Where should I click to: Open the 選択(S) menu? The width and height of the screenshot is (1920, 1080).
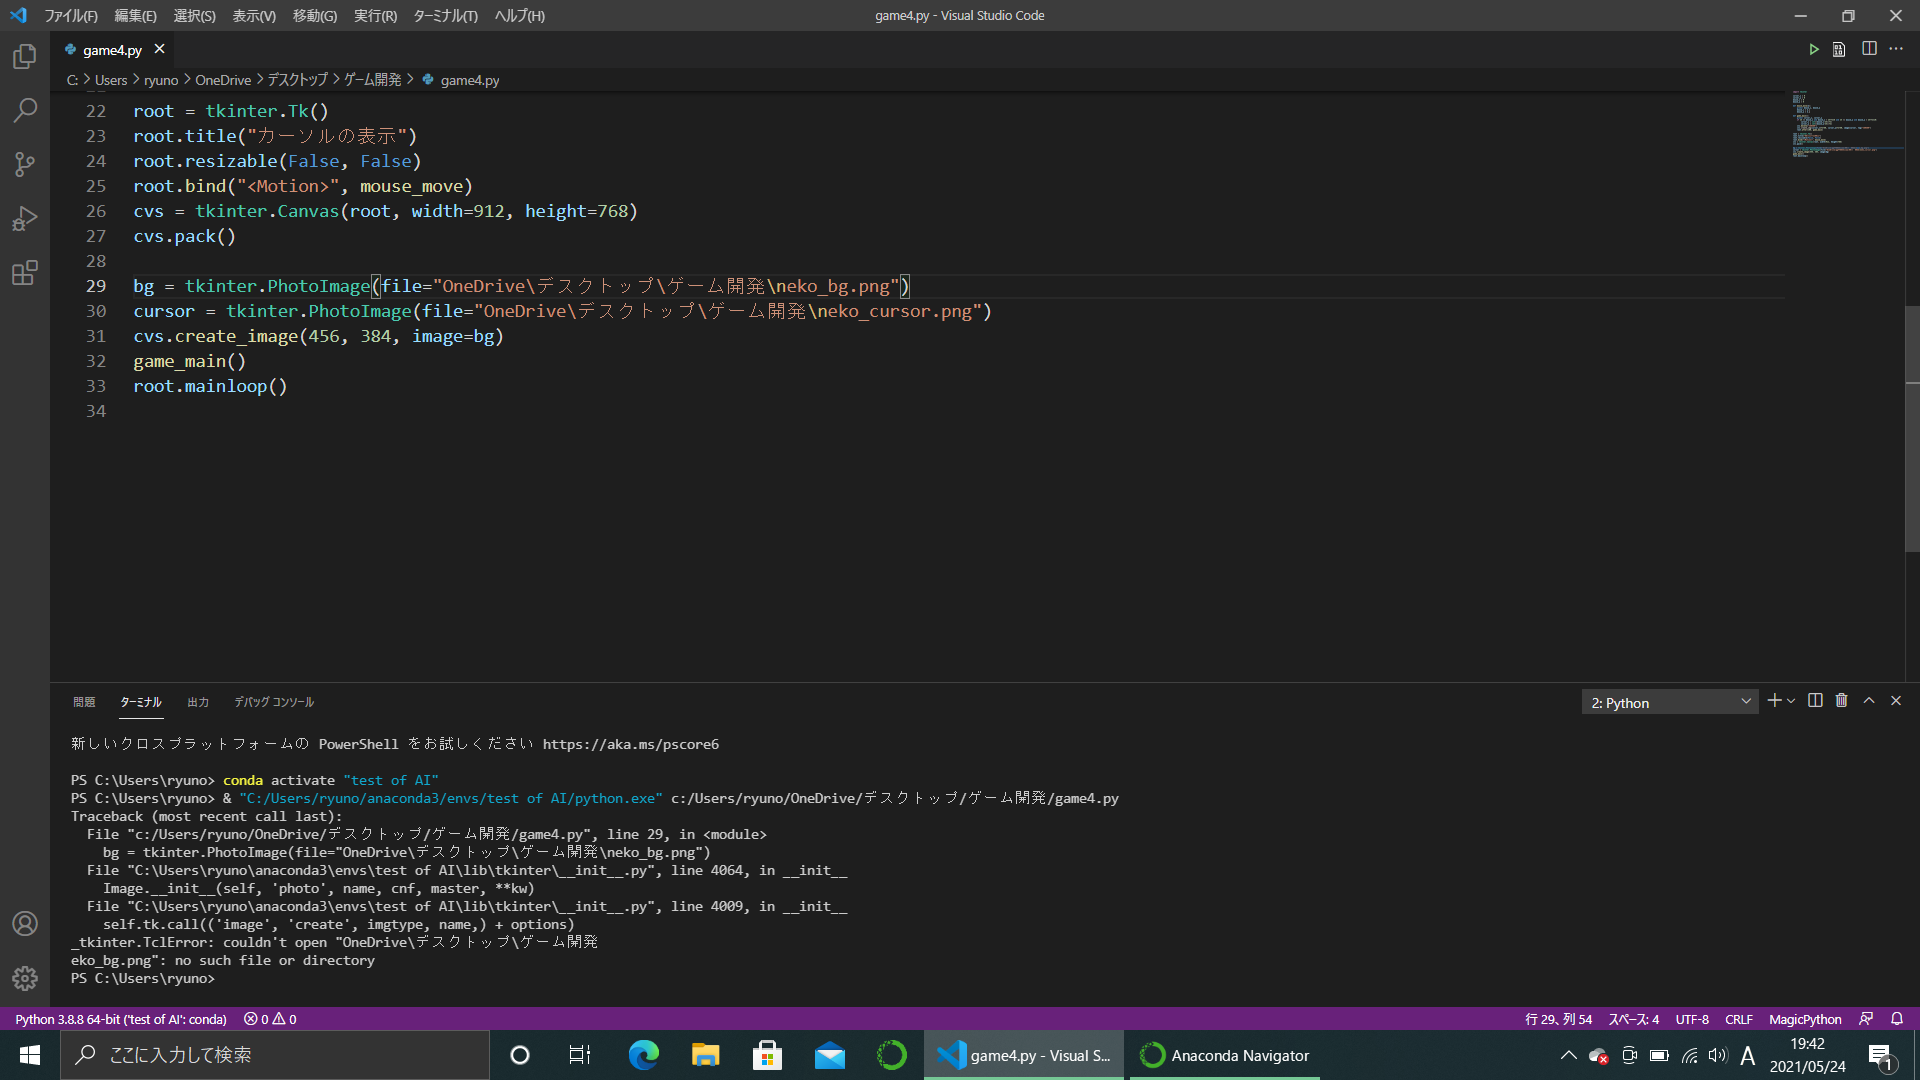194,16
